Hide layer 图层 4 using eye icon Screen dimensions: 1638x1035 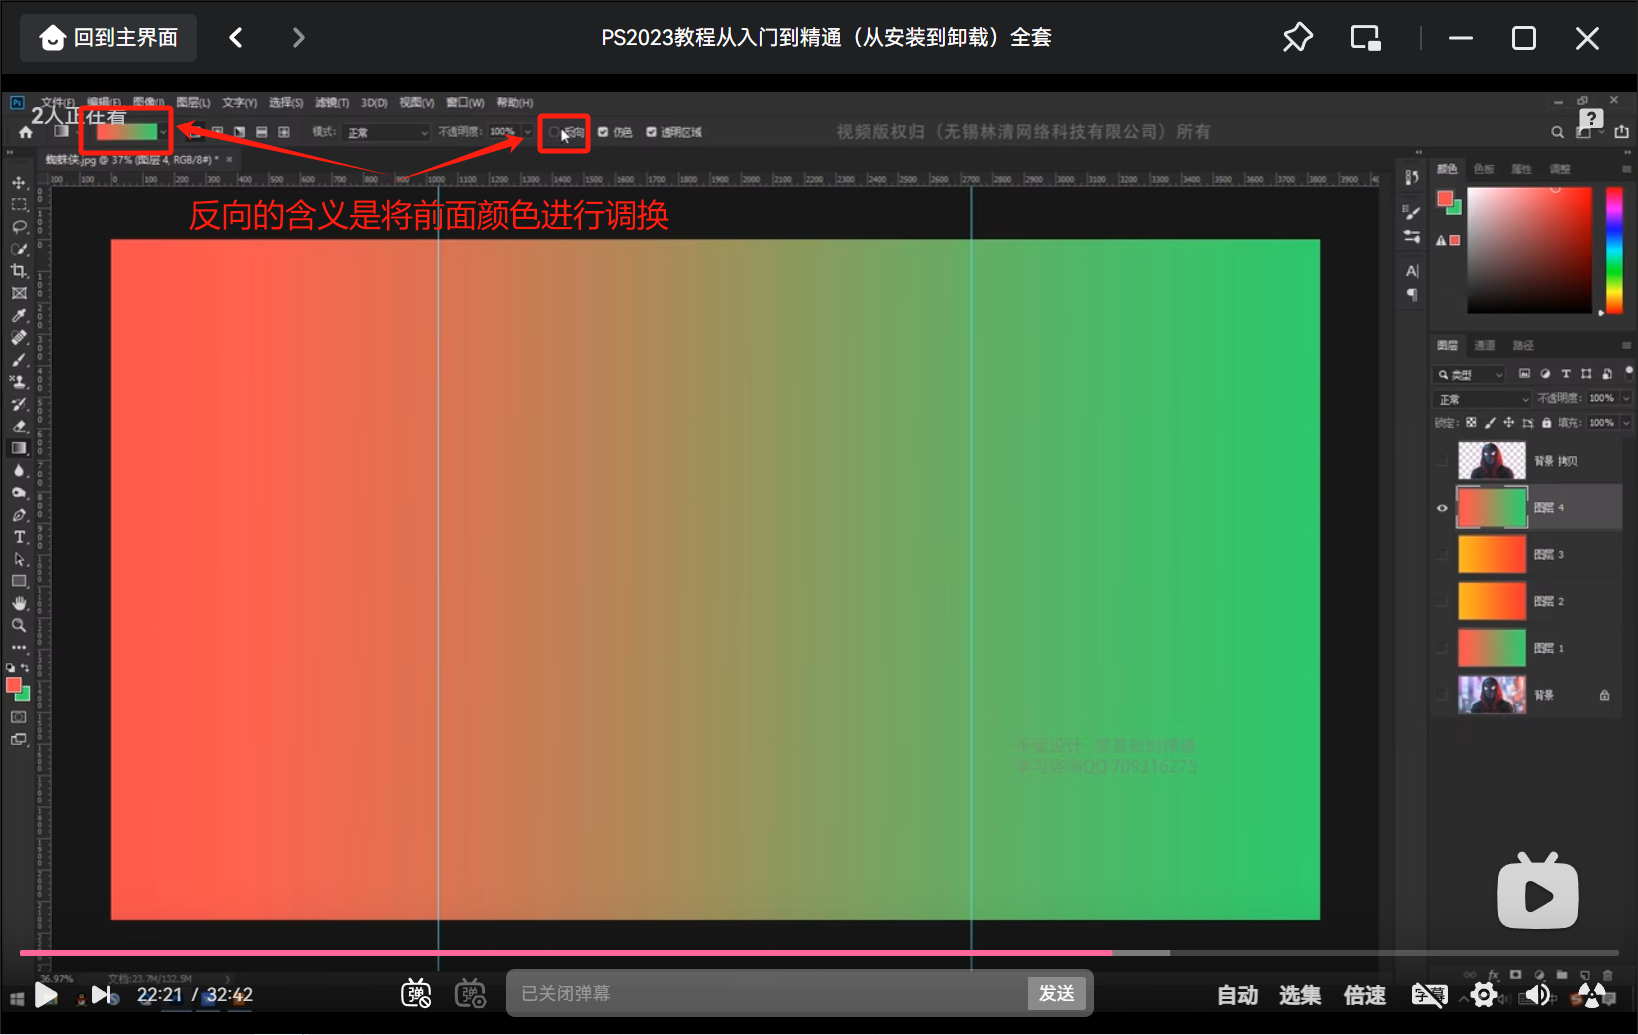click(1442, 508)
